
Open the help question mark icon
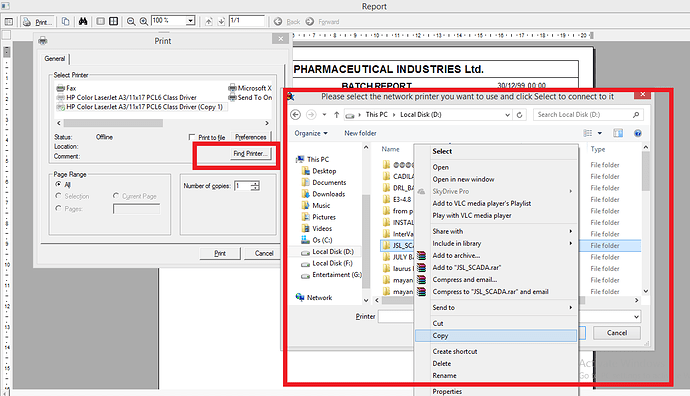(637, 133)
